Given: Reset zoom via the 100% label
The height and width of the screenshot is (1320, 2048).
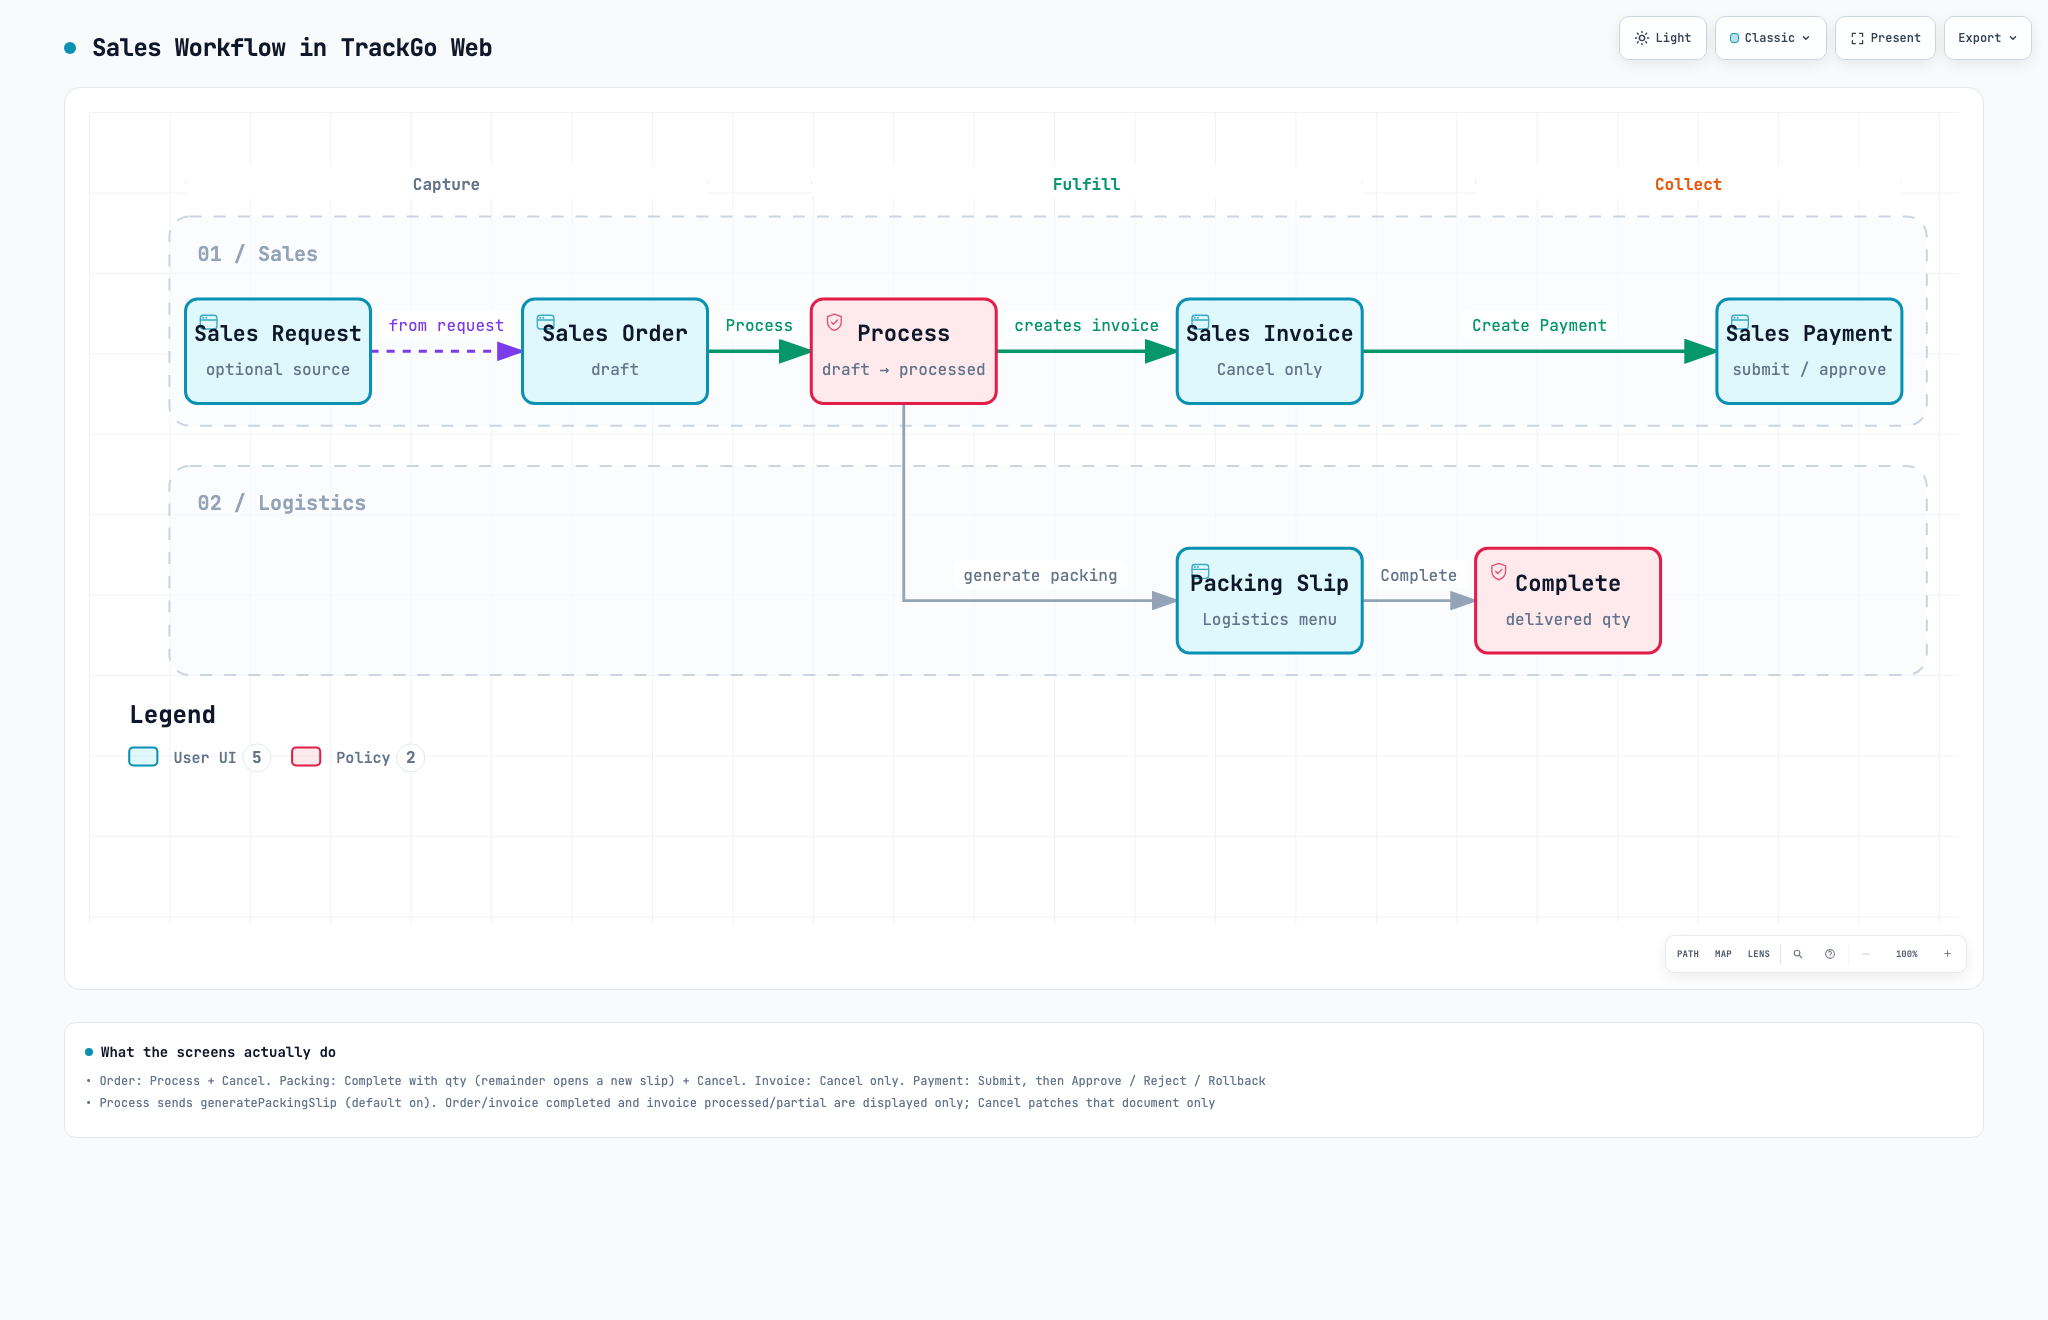Looking at the screenshot, I should [1907, 954].
